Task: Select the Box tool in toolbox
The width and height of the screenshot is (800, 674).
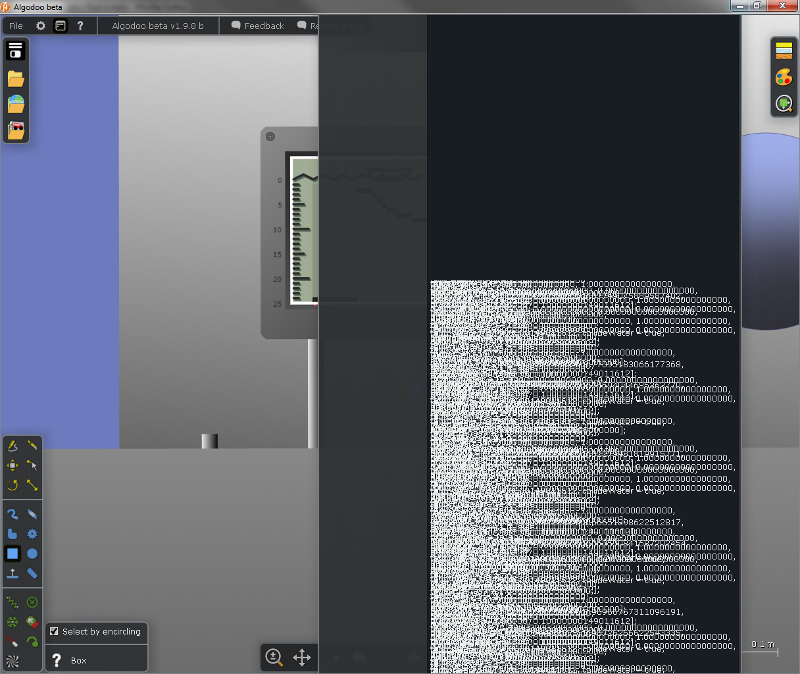Action: (x=13, y=553)
